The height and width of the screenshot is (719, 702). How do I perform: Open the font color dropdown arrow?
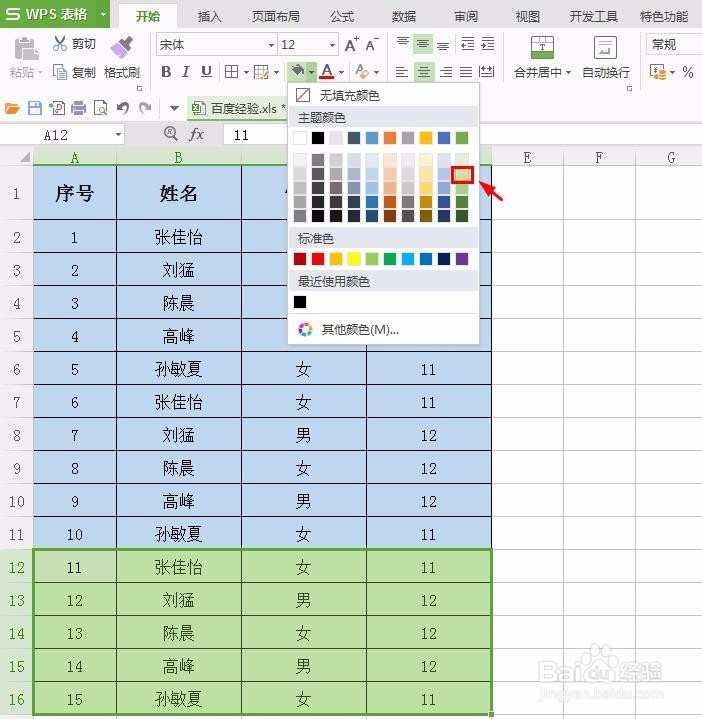pos(341,72)
